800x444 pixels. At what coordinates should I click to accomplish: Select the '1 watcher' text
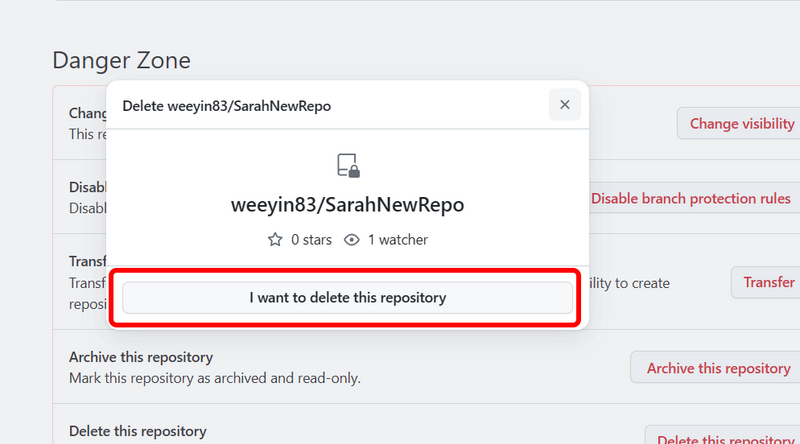[x=398, y=240]
